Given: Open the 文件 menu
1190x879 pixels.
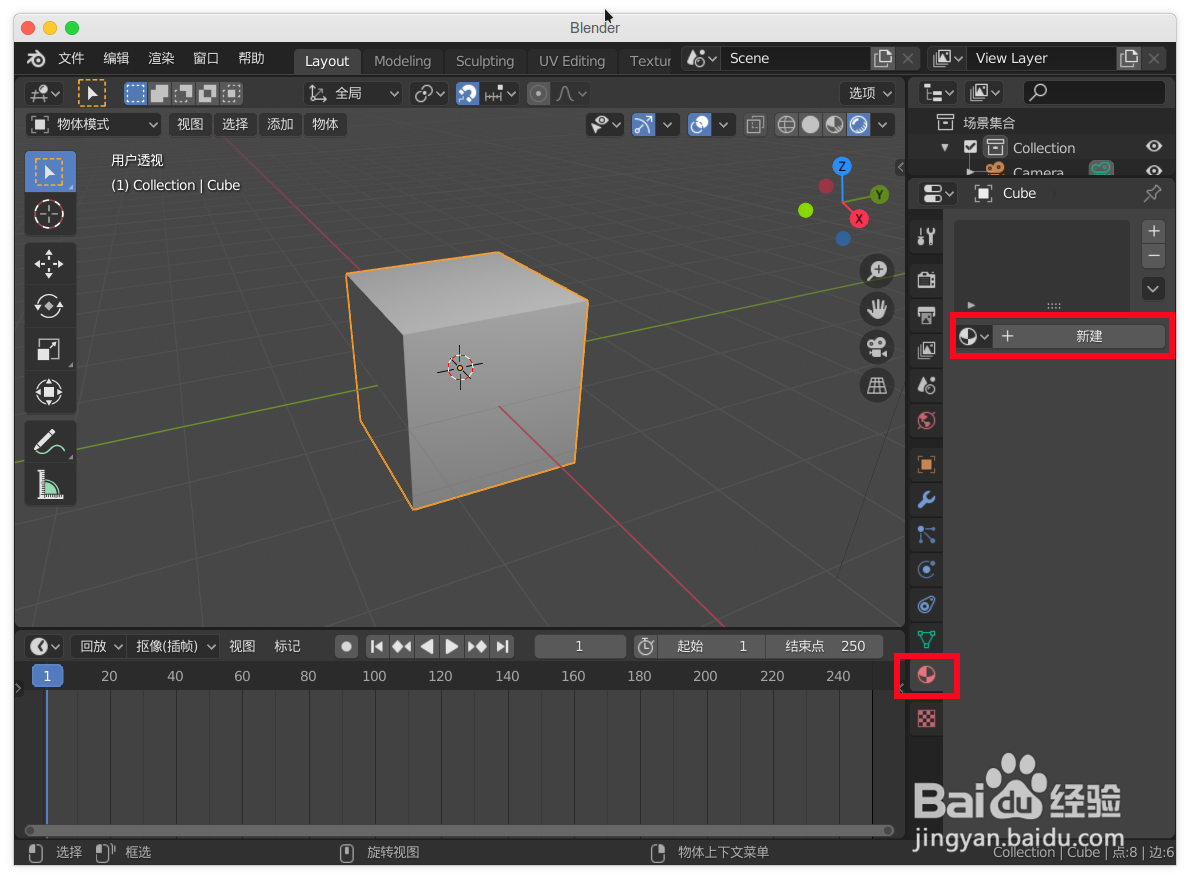Looking at the screenshot, I should (x=71, y=58).
